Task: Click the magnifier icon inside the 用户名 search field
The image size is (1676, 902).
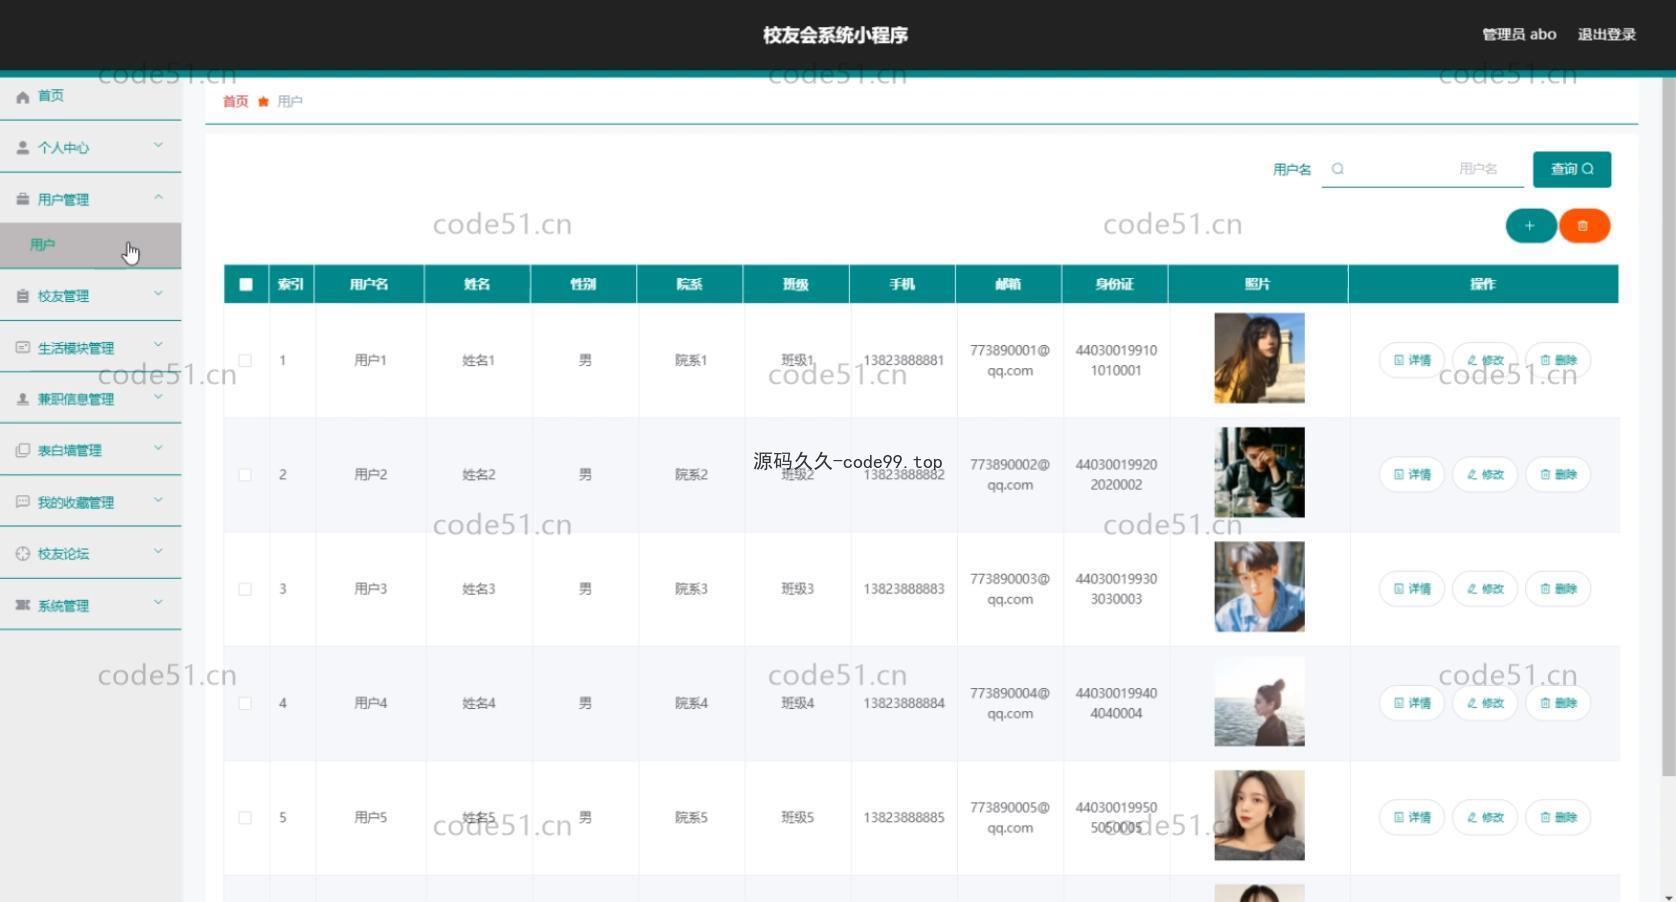Action: coord(1338,169)
